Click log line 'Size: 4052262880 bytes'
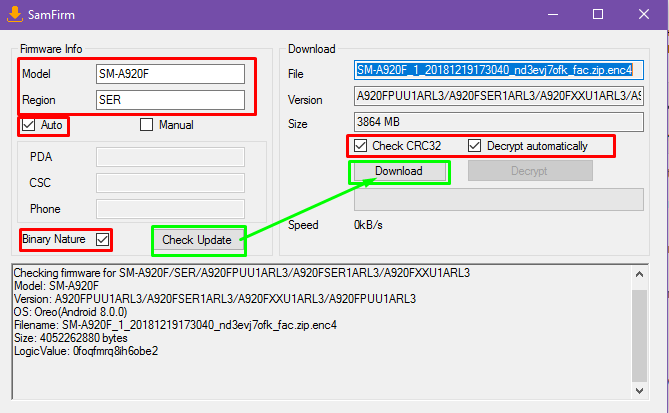669x413 pixels. [x=70, y=338]
